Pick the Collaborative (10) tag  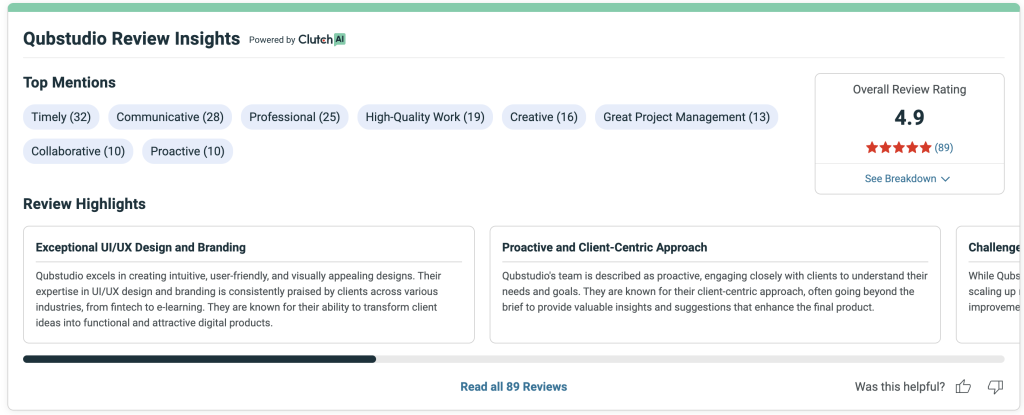[78, 151]
